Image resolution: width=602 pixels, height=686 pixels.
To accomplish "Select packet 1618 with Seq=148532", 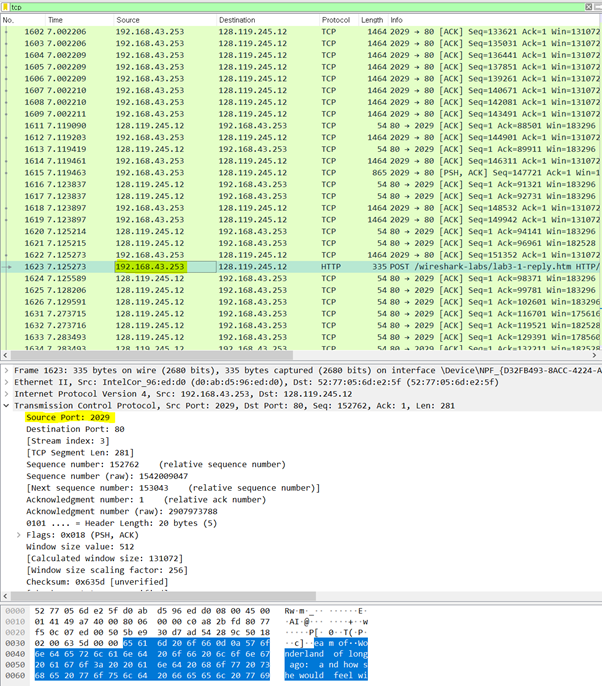I will tap(301, 208).
